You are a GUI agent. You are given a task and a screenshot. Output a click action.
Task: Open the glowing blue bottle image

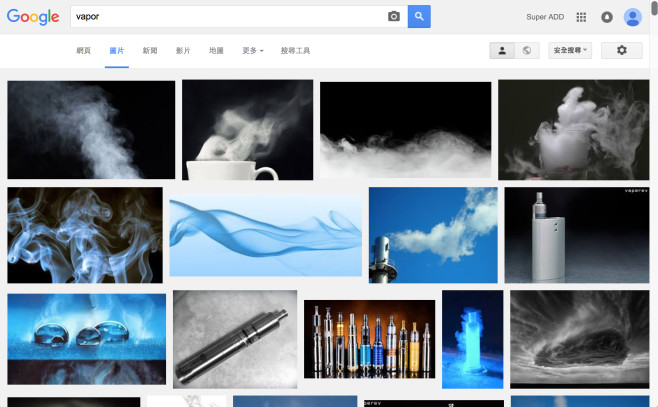pos(473,339)
